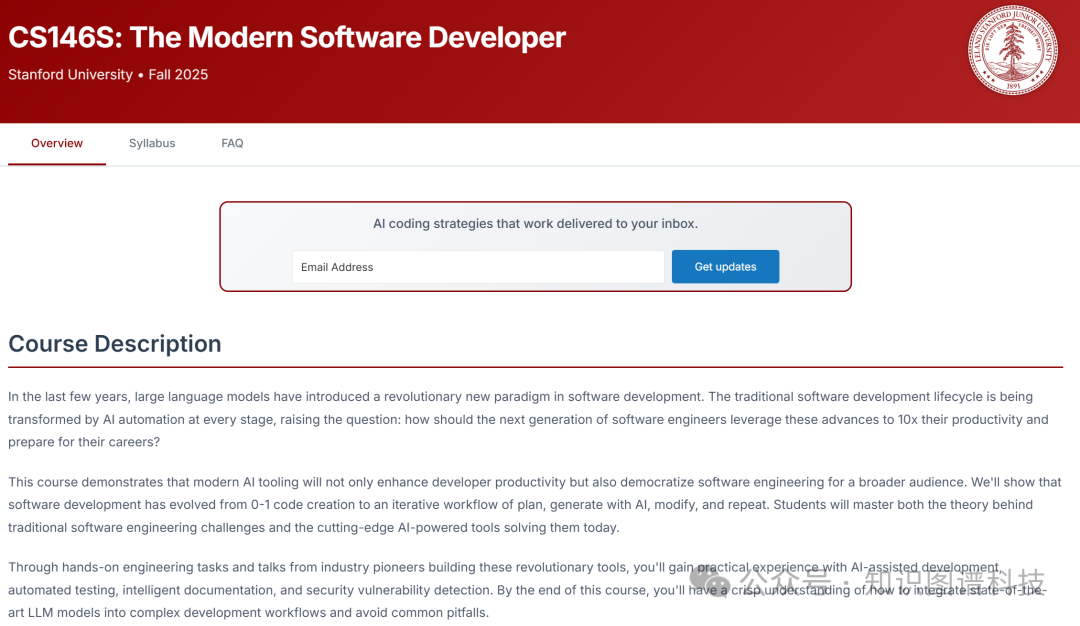Screen dimensions: 1080x626
Task: Click the paragraph starting 'Through hands-on engineering tasks'
Action: 527,590
